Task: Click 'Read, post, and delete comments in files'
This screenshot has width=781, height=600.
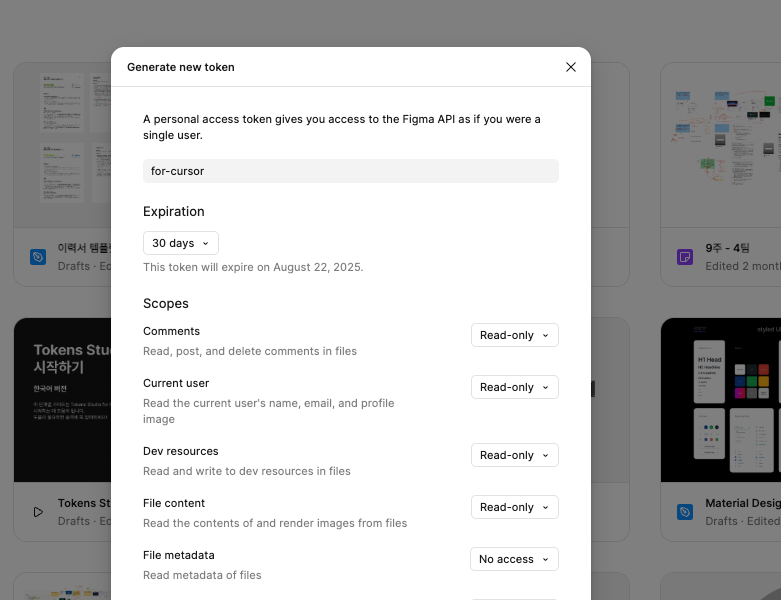Action: pyautogui.click(x=250, y=351)
